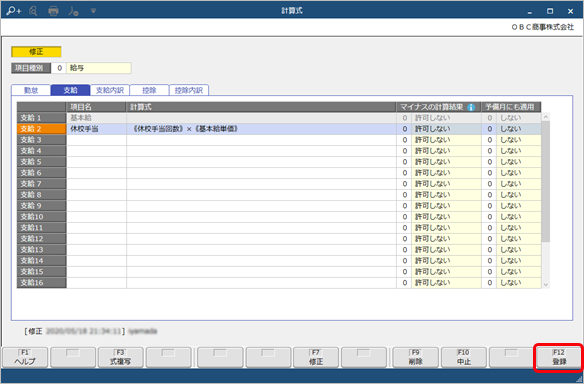Select the 支給 1 row header
Image resolution: width=584 pixels, height=384 pixels.
pos(41,118)
